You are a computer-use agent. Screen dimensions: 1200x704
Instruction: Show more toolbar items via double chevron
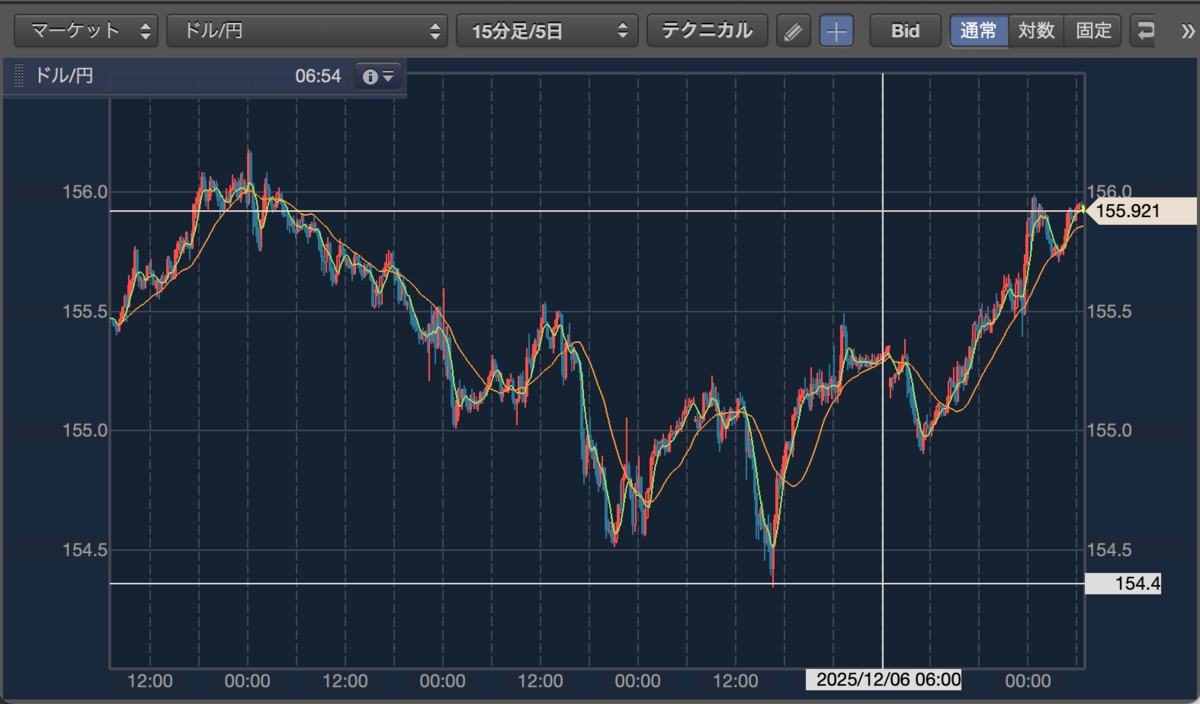(1187, 31)
